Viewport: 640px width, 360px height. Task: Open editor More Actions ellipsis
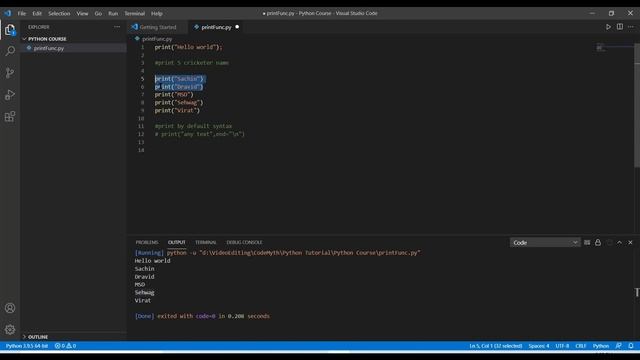[631, 27]
